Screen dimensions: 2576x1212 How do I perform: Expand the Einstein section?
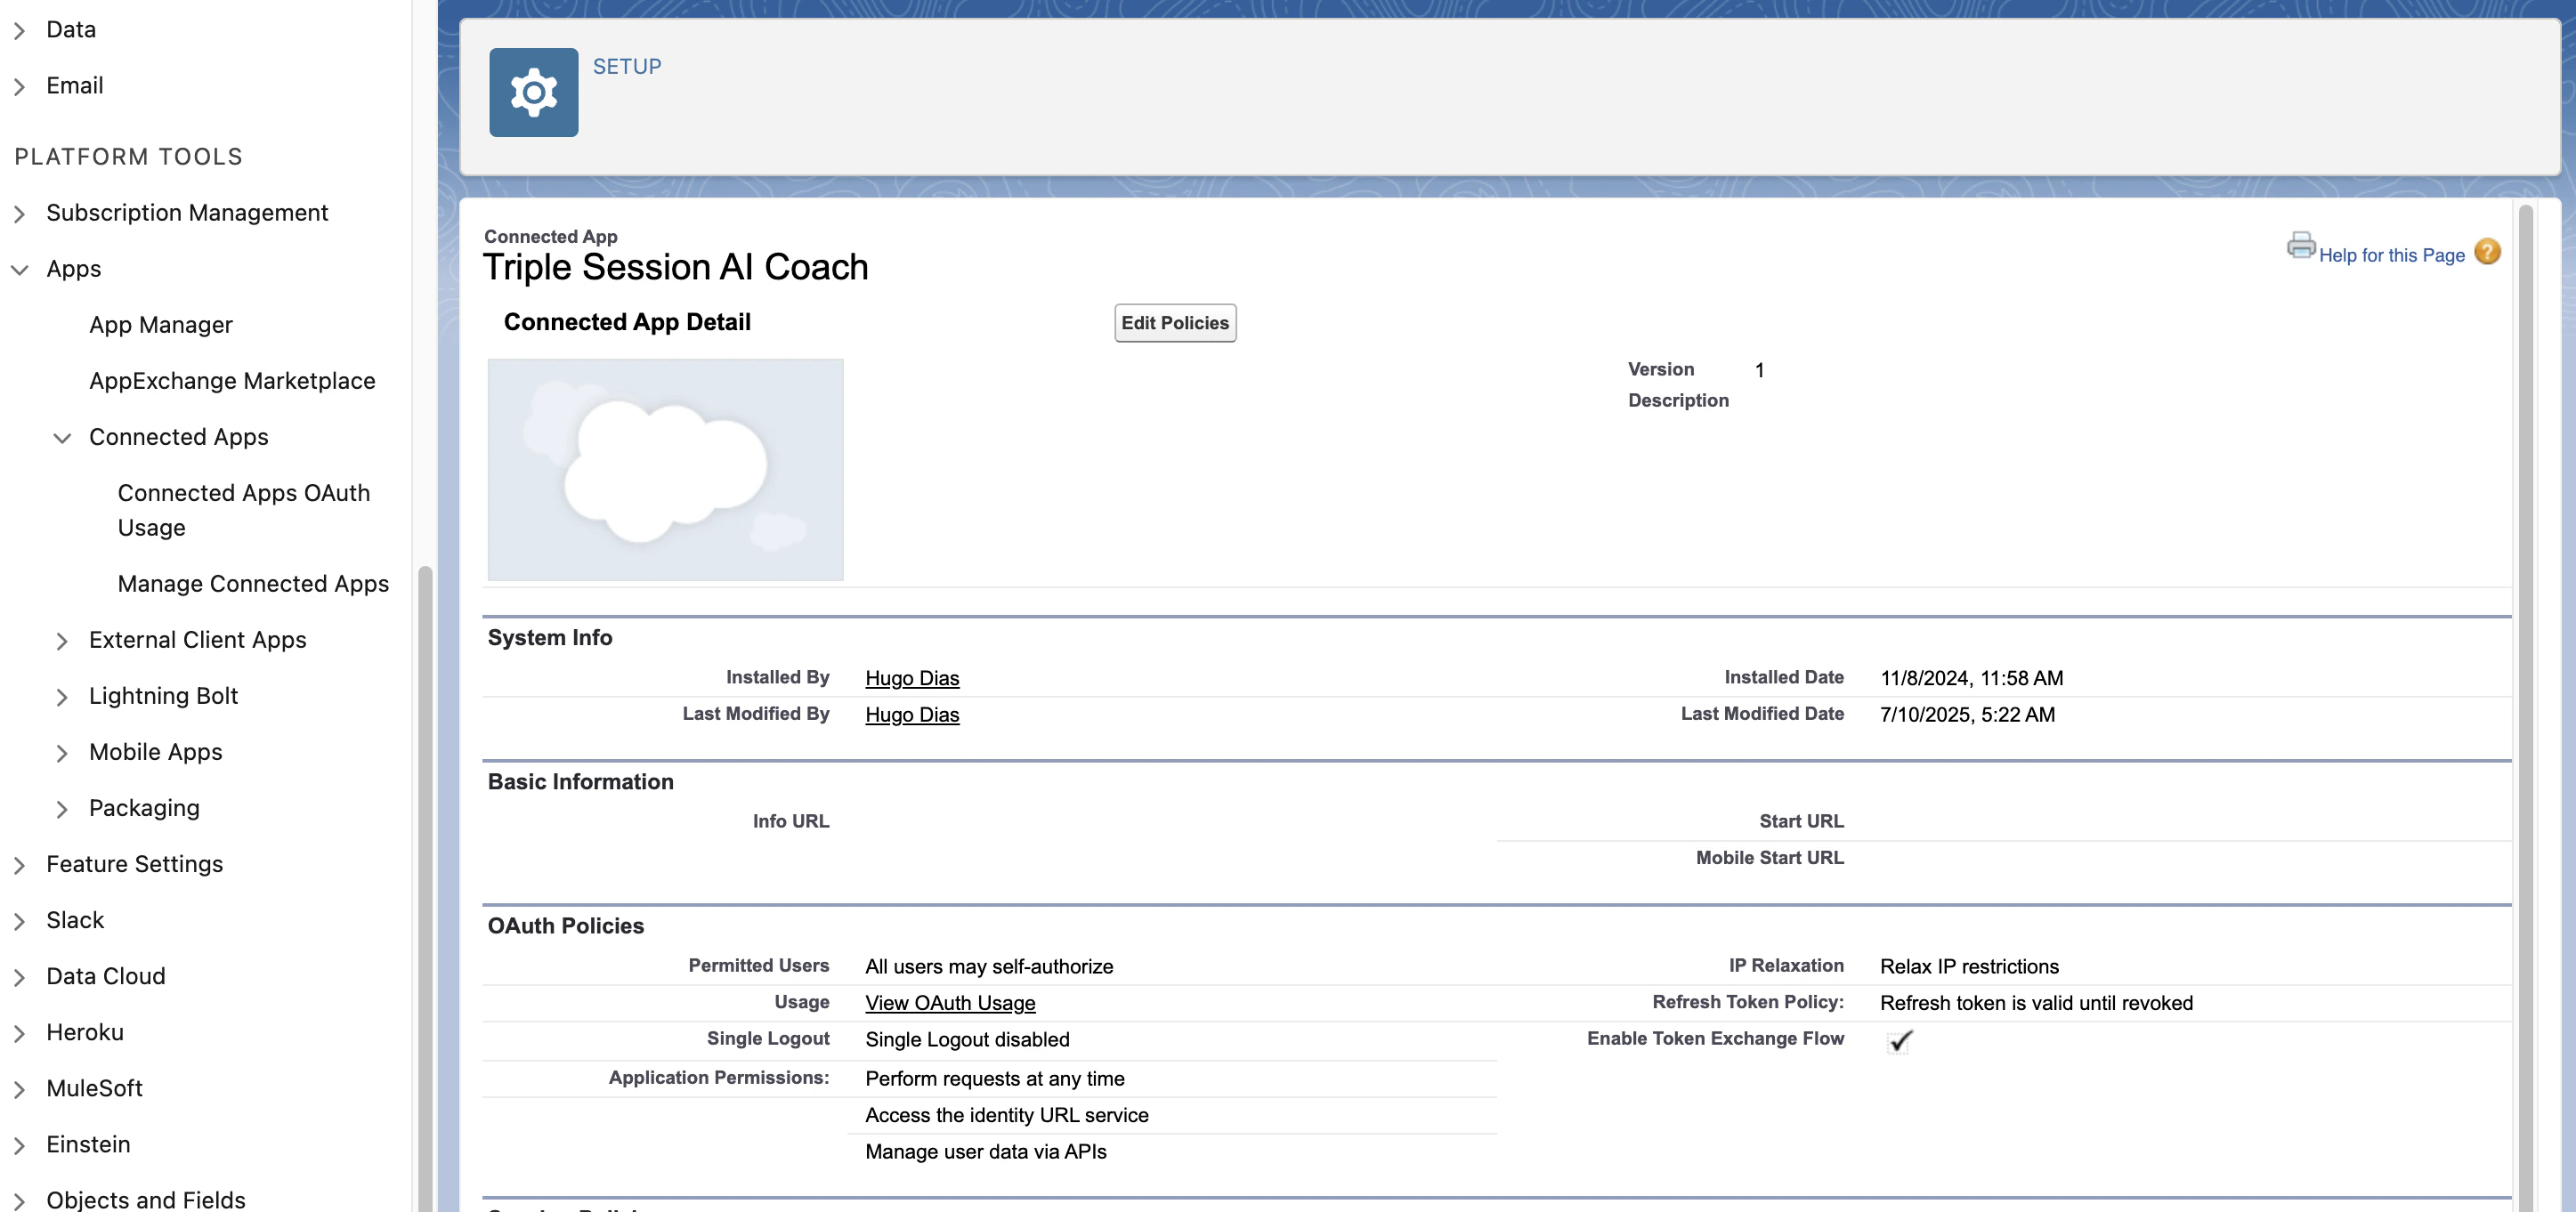click(19, 1144)
